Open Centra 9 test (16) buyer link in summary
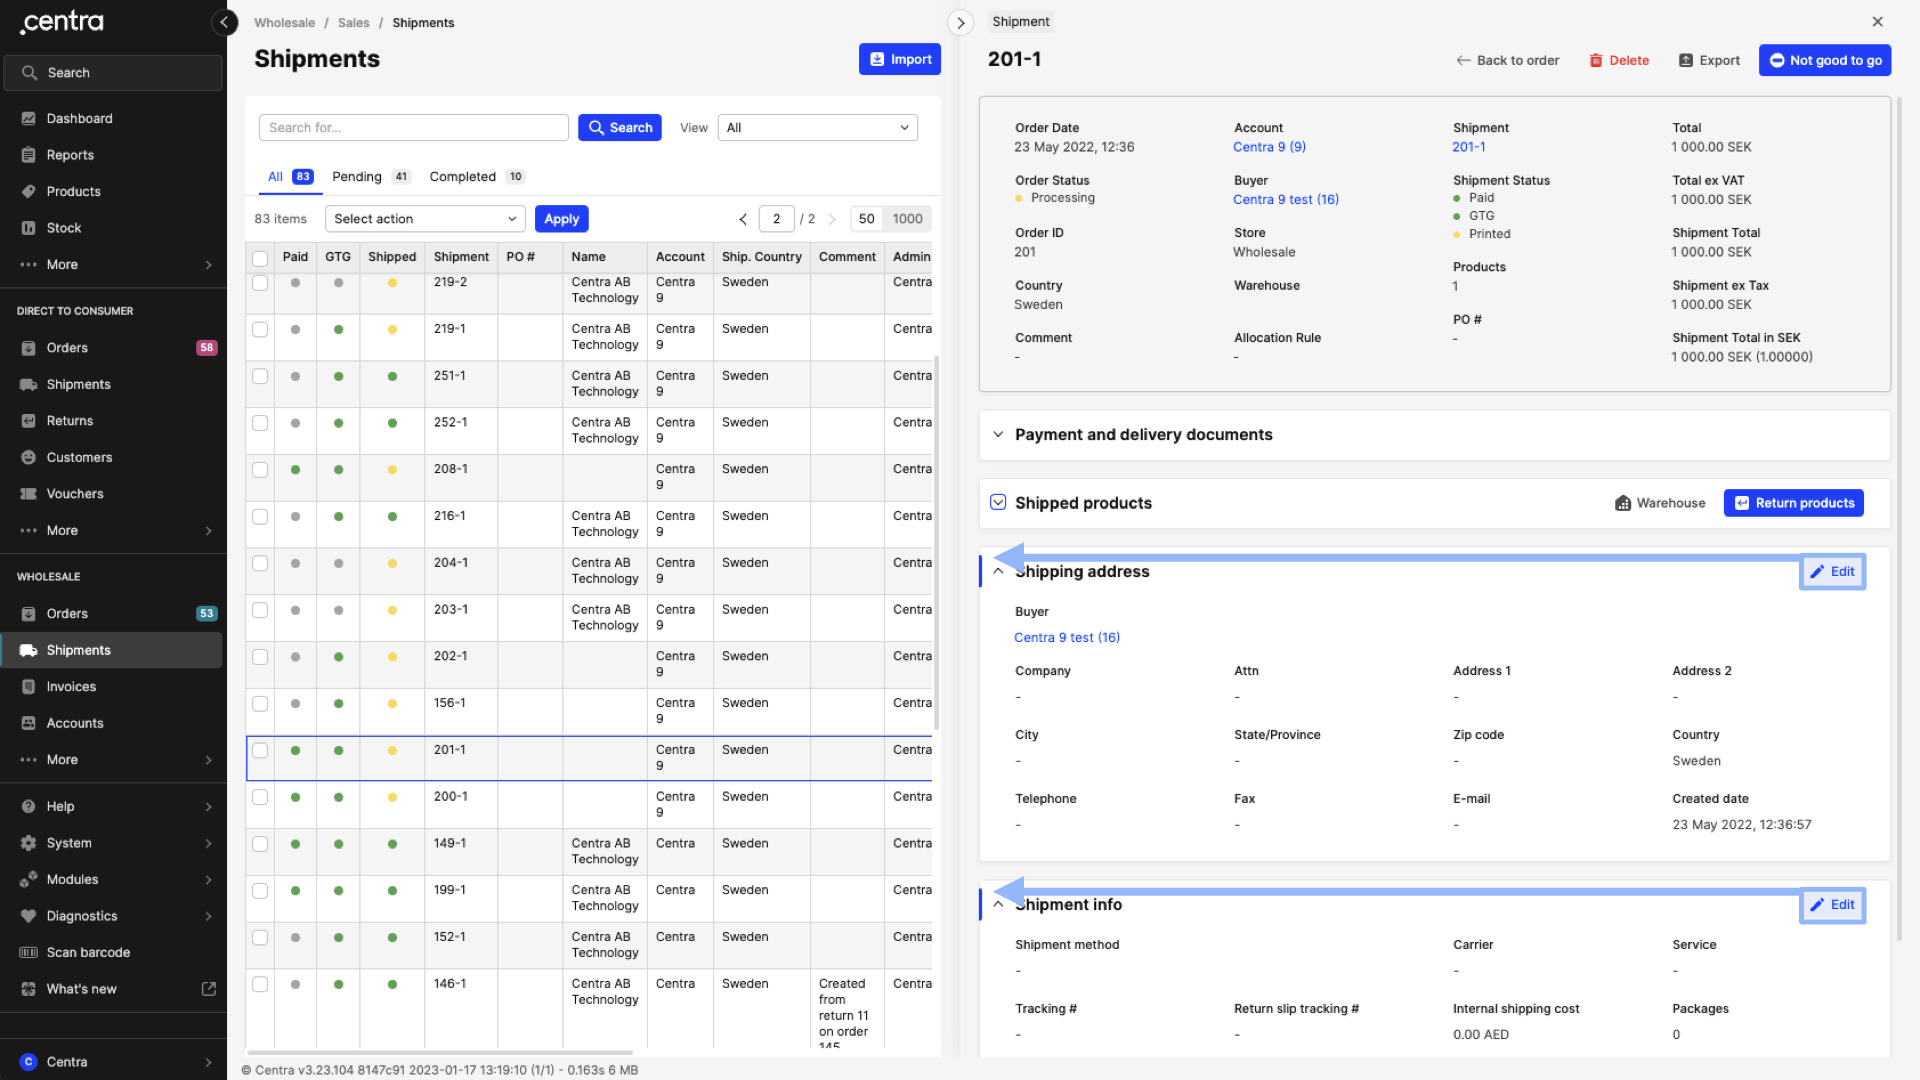The height and width of the screenshot is (1080, 1920). tap(1286, 200)
